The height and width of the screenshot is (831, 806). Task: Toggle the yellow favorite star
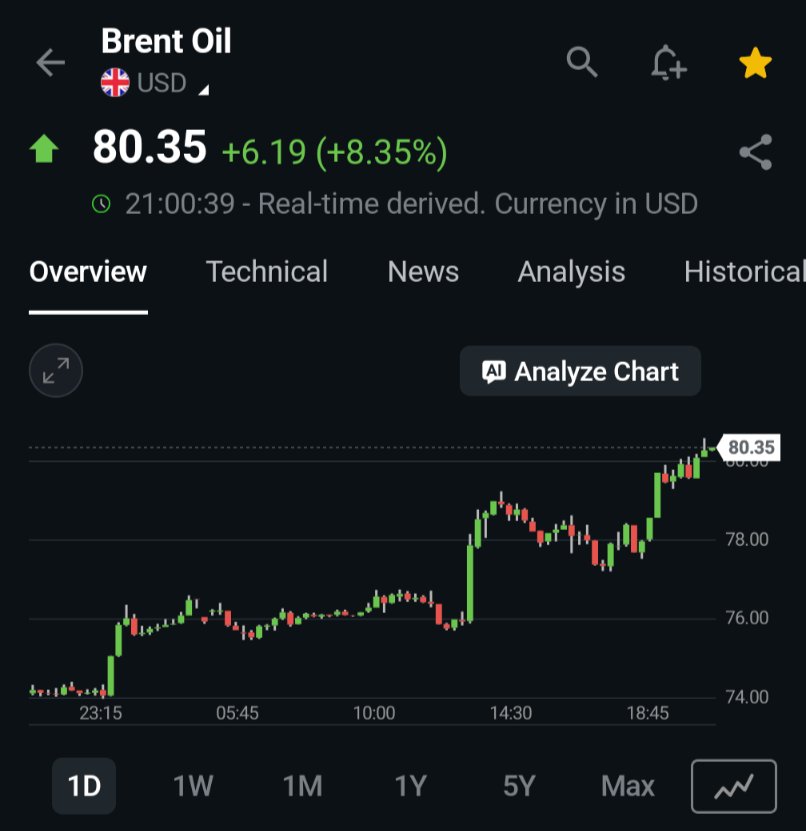pyautogui.click(x=755, y=63)
